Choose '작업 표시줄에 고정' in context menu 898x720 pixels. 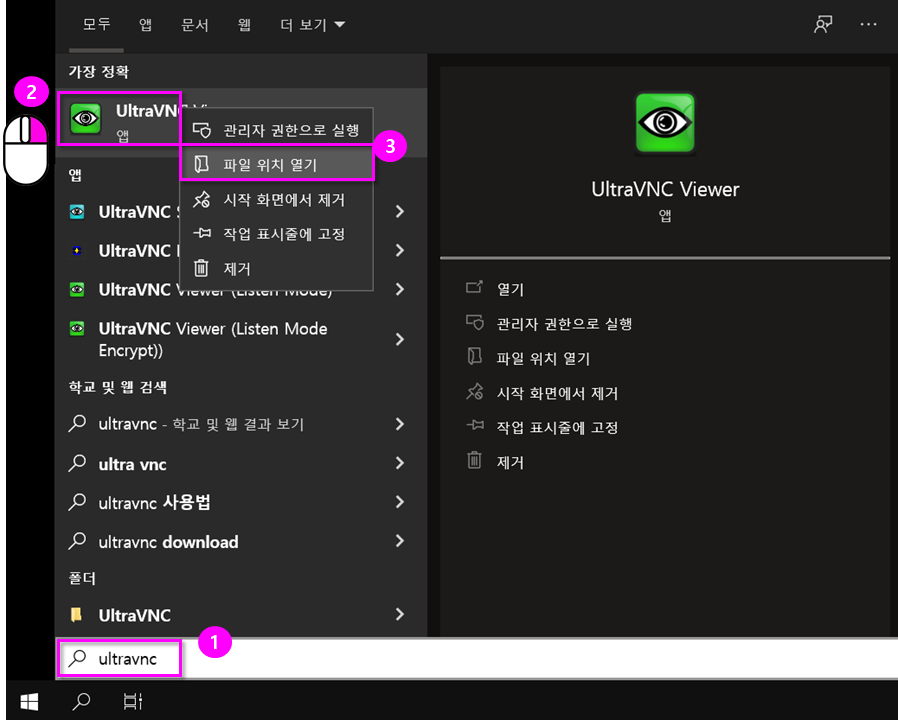(277, 234)
